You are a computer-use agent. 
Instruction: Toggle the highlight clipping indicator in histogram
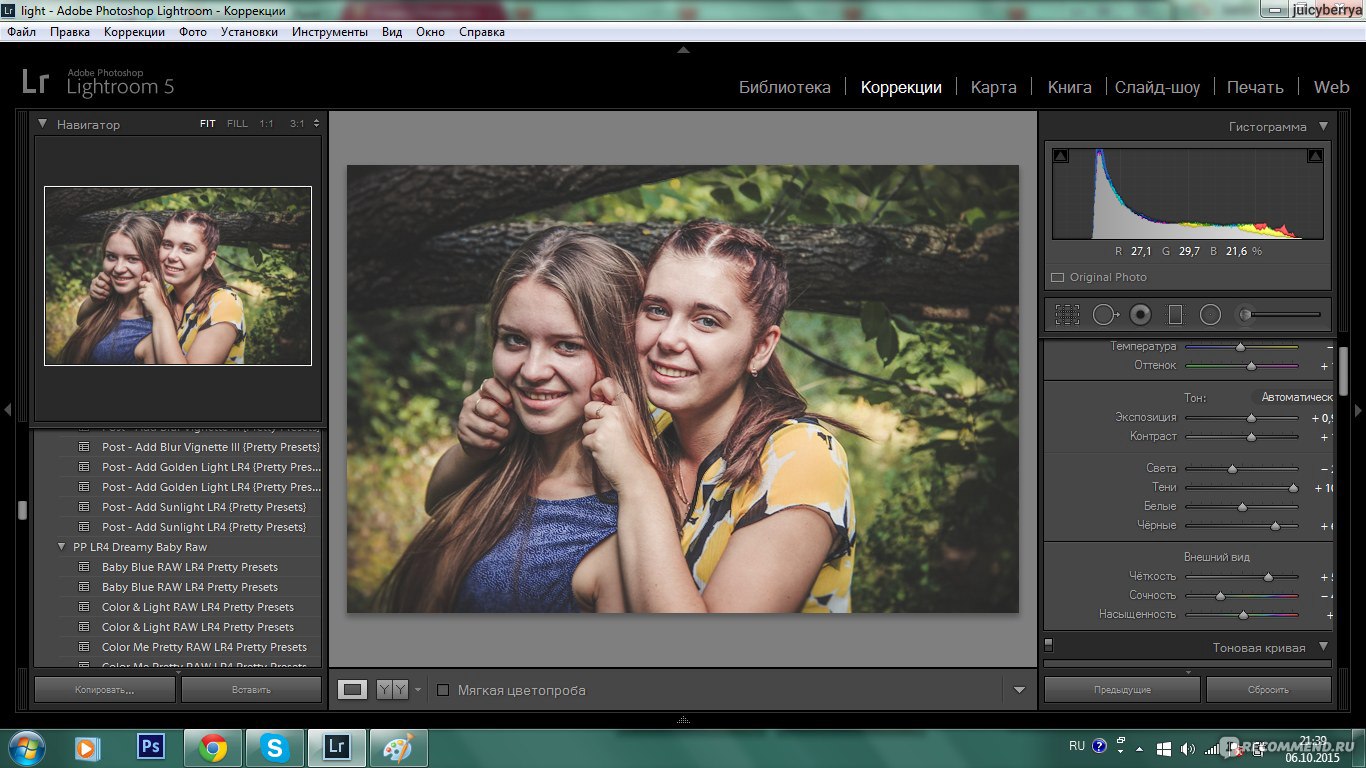[1315, 156]
